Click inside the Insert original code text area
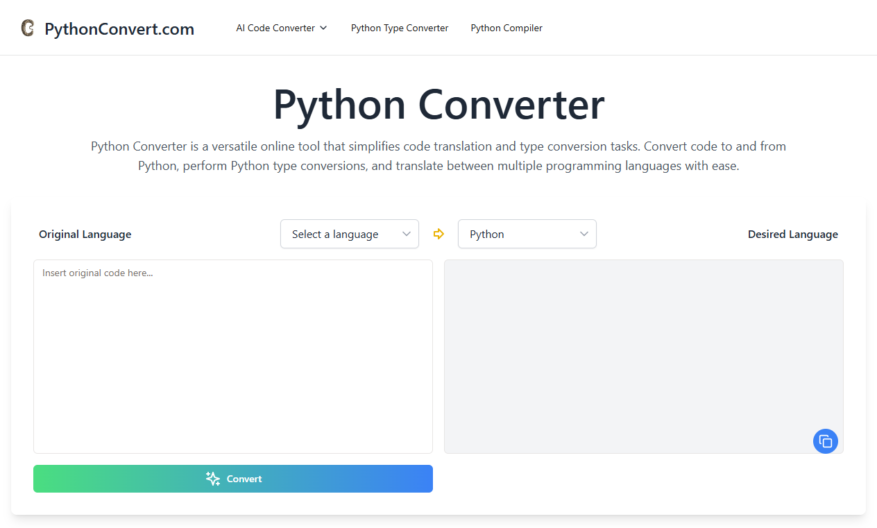Image resolution: width=877 pixels, height=528 pixels. tap(233, 356)
